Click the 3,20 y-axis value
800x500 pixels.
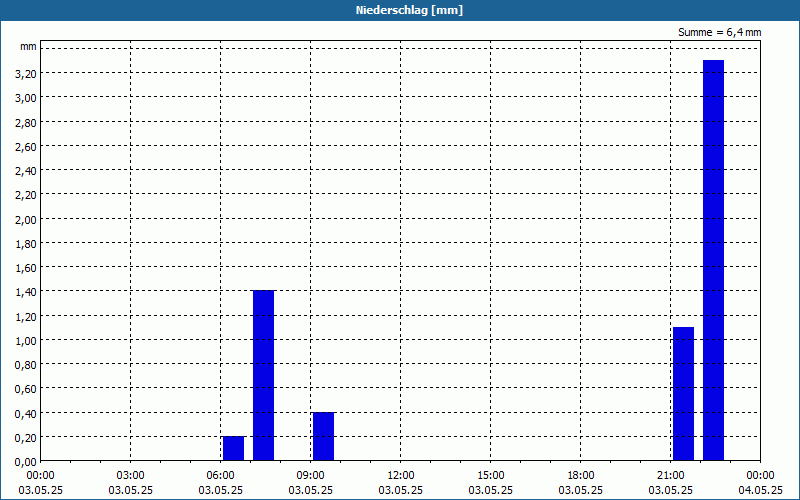click(x=26, y=74)
